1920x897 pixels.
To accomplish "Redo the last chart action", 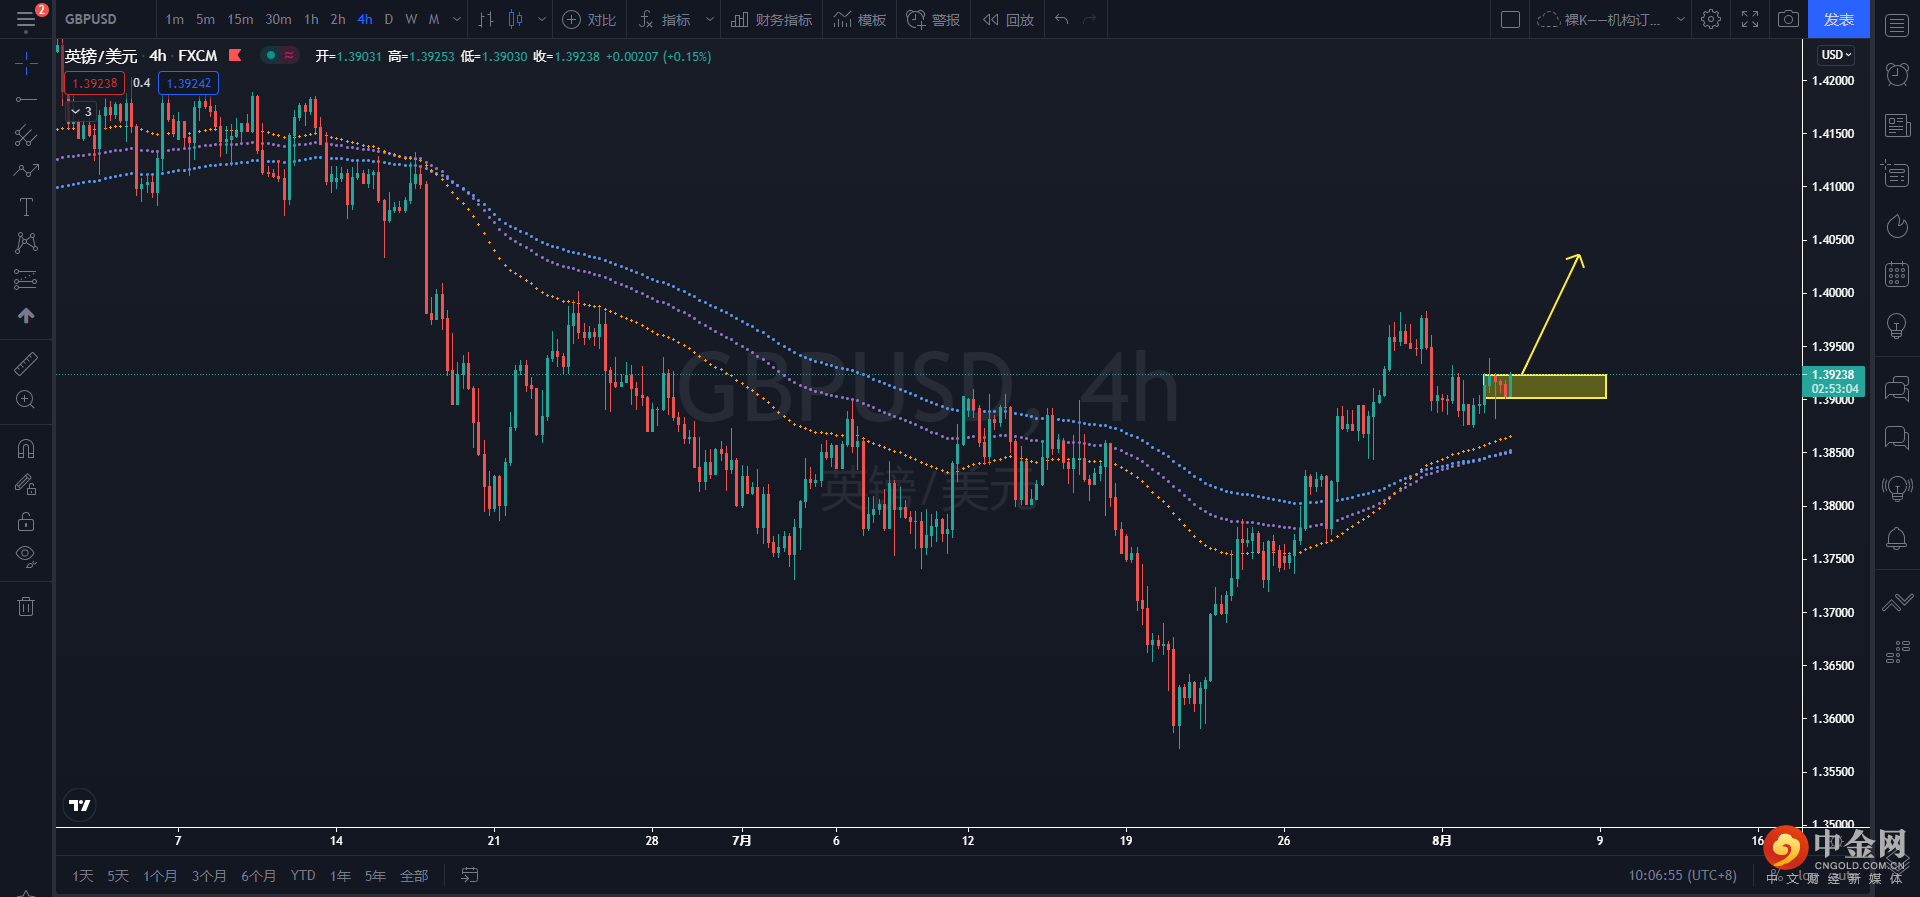I will pyautogui.click(x=1090, y=19).
